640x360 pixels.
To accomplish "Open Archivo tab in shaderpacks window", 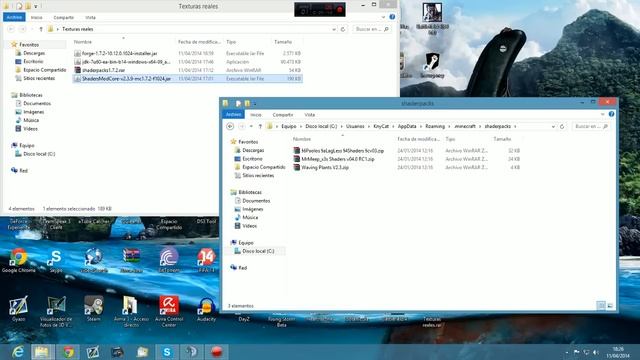I will [233, 115].
